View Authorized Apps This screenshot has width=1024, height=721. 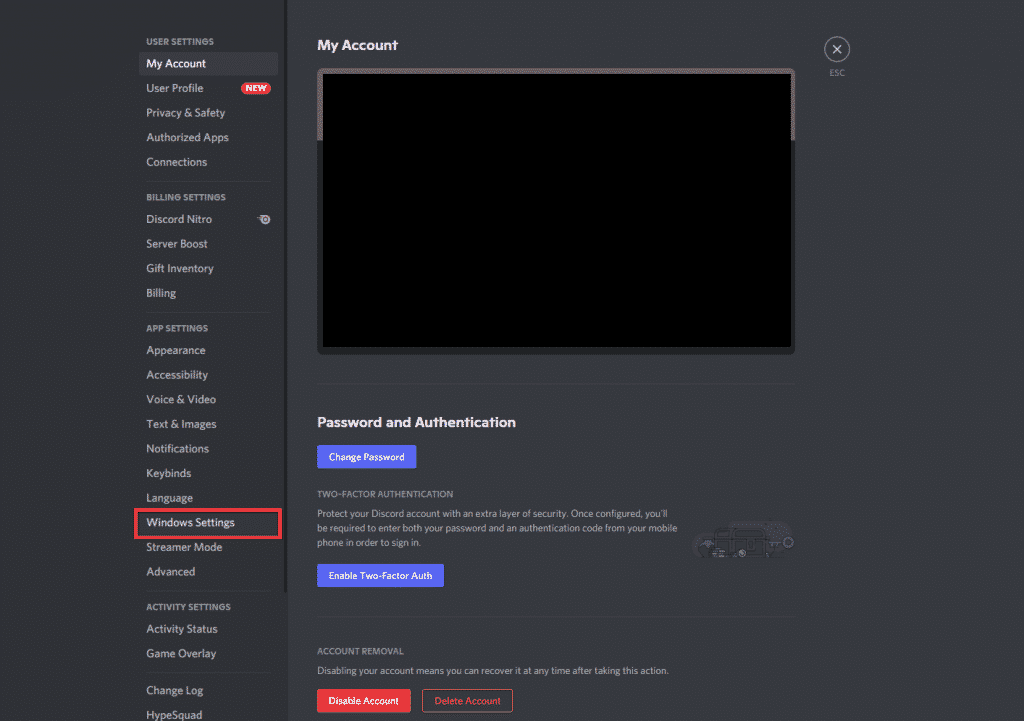pyautogui.click(x=187, y=137)
